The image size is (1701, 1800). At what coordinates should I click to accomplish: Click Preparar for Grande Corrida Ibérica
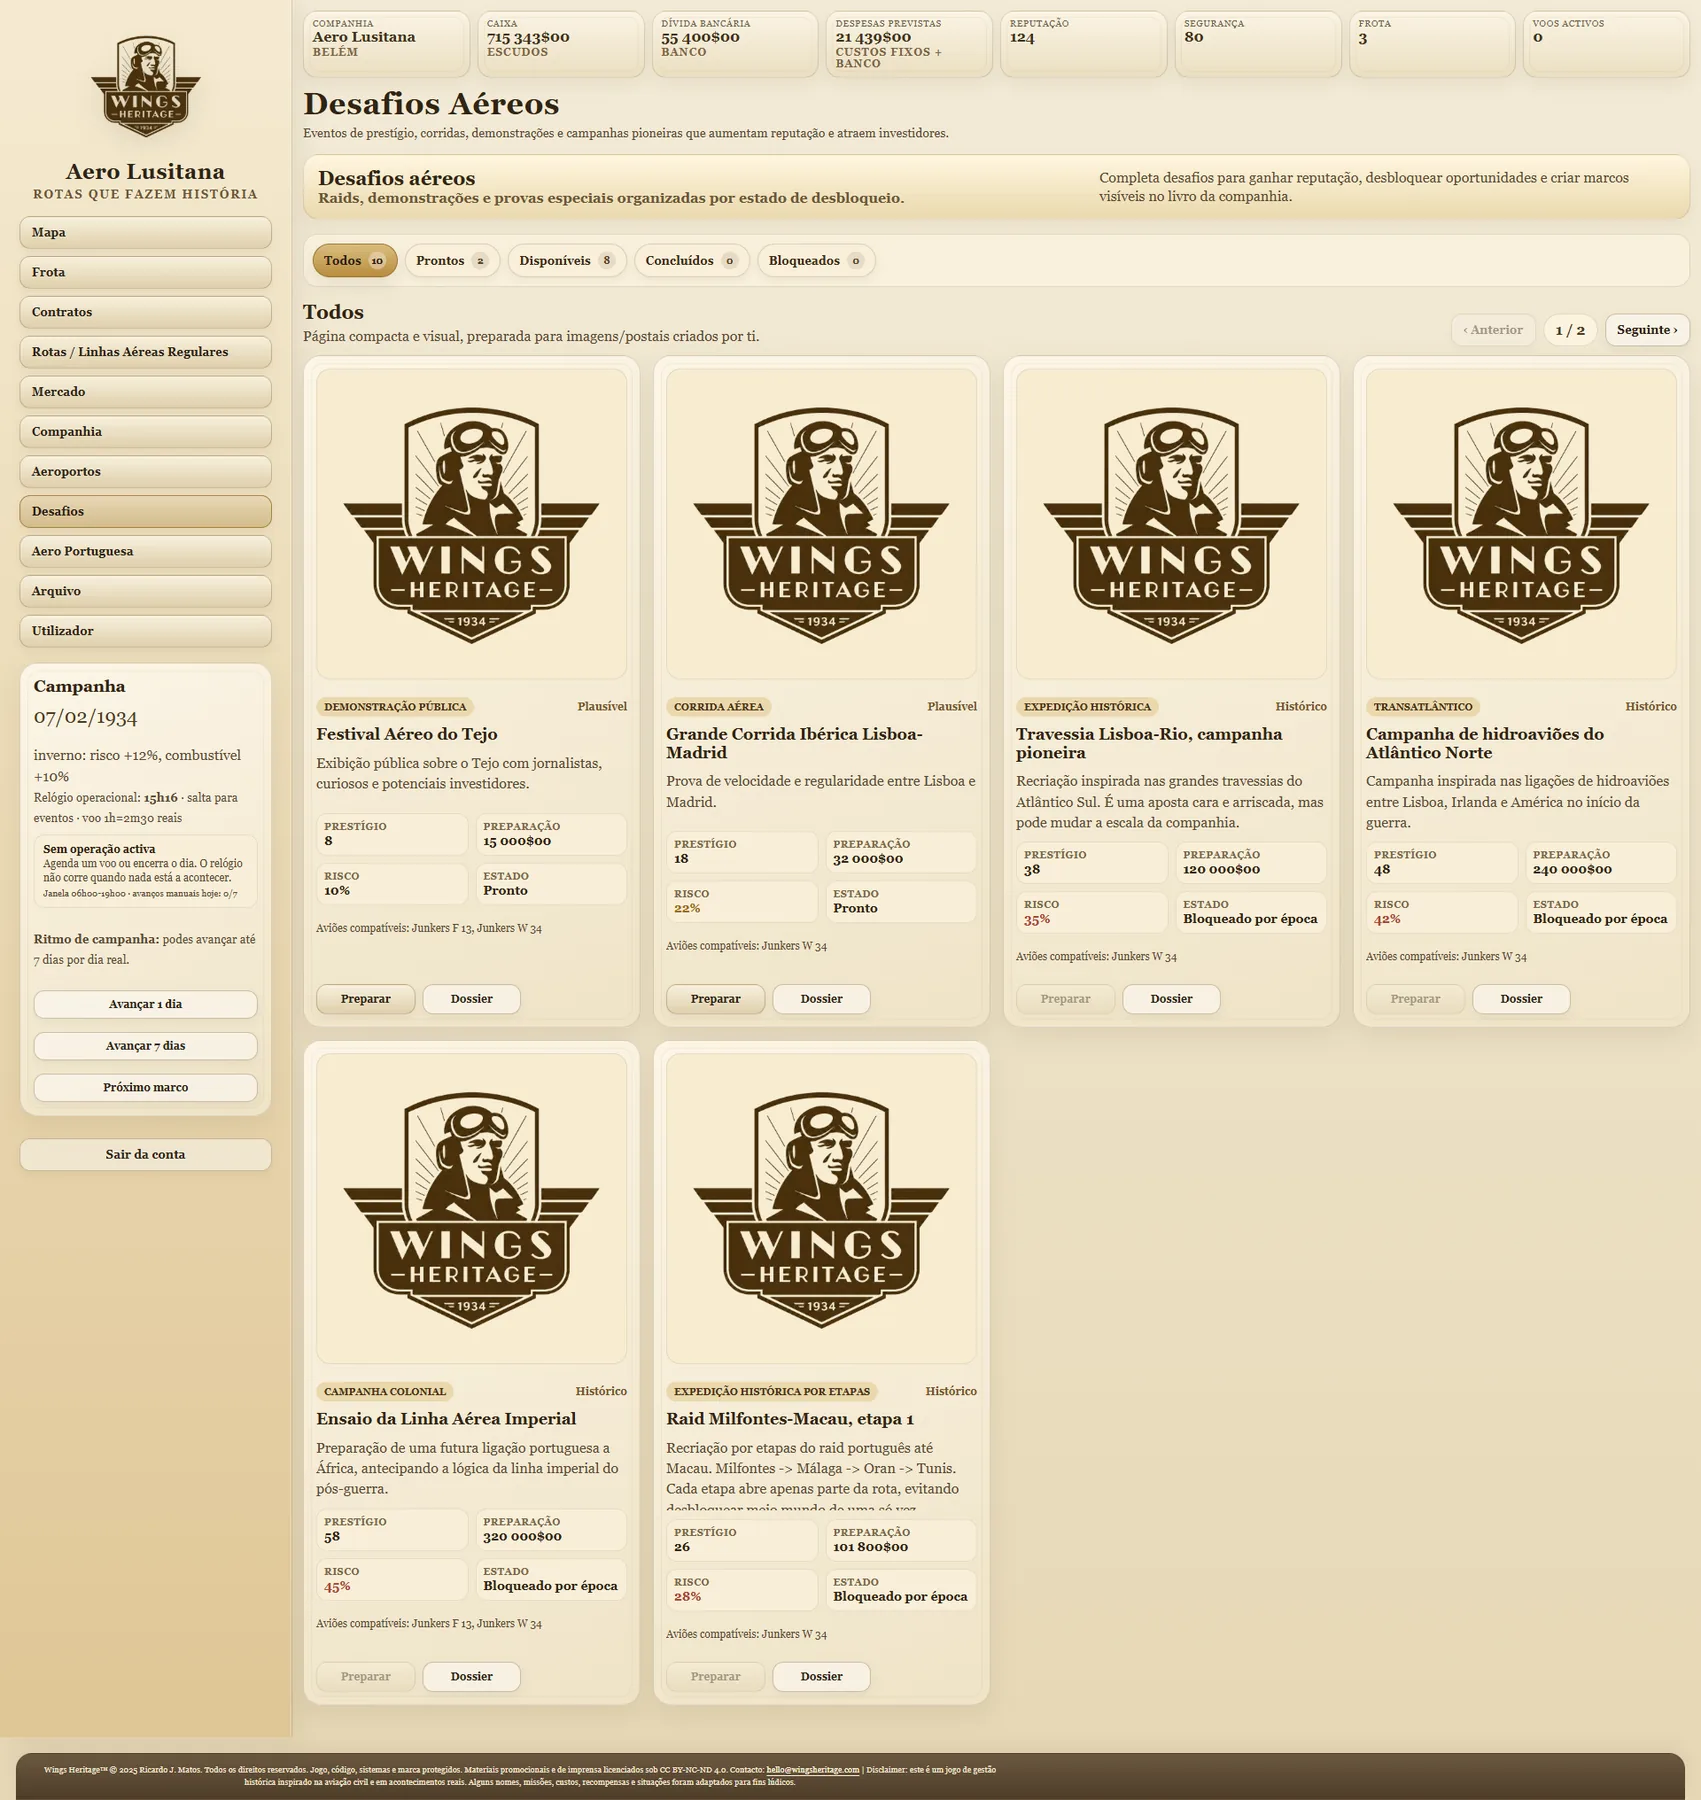coord(716,999)
